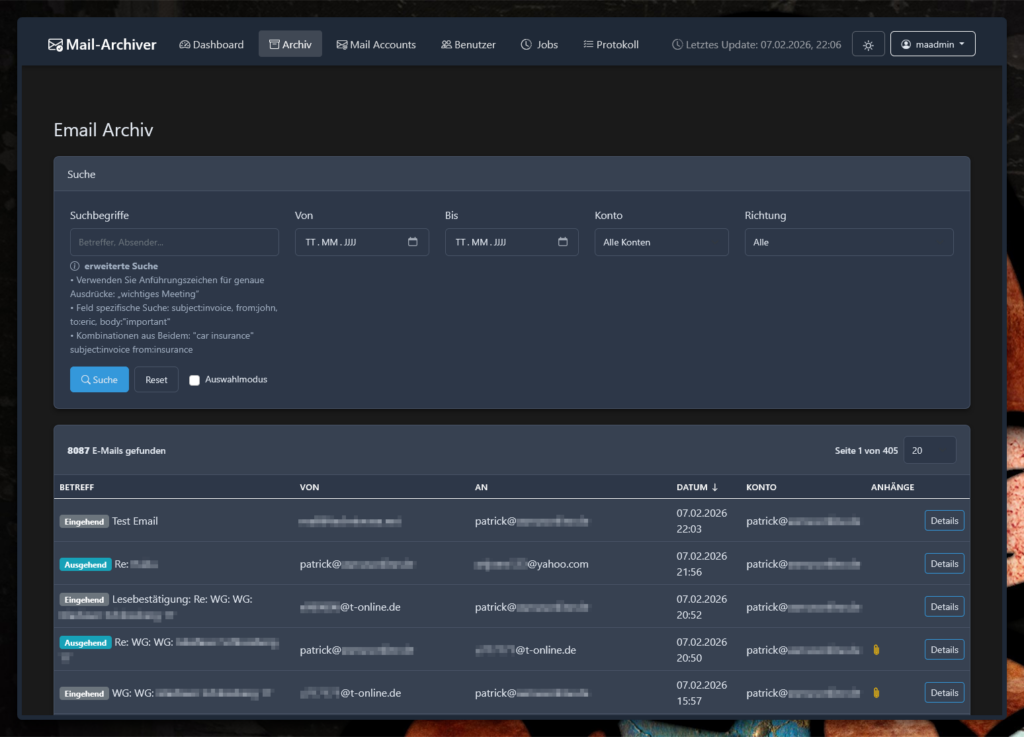Open the Mail Accounts page

[376, 45]
